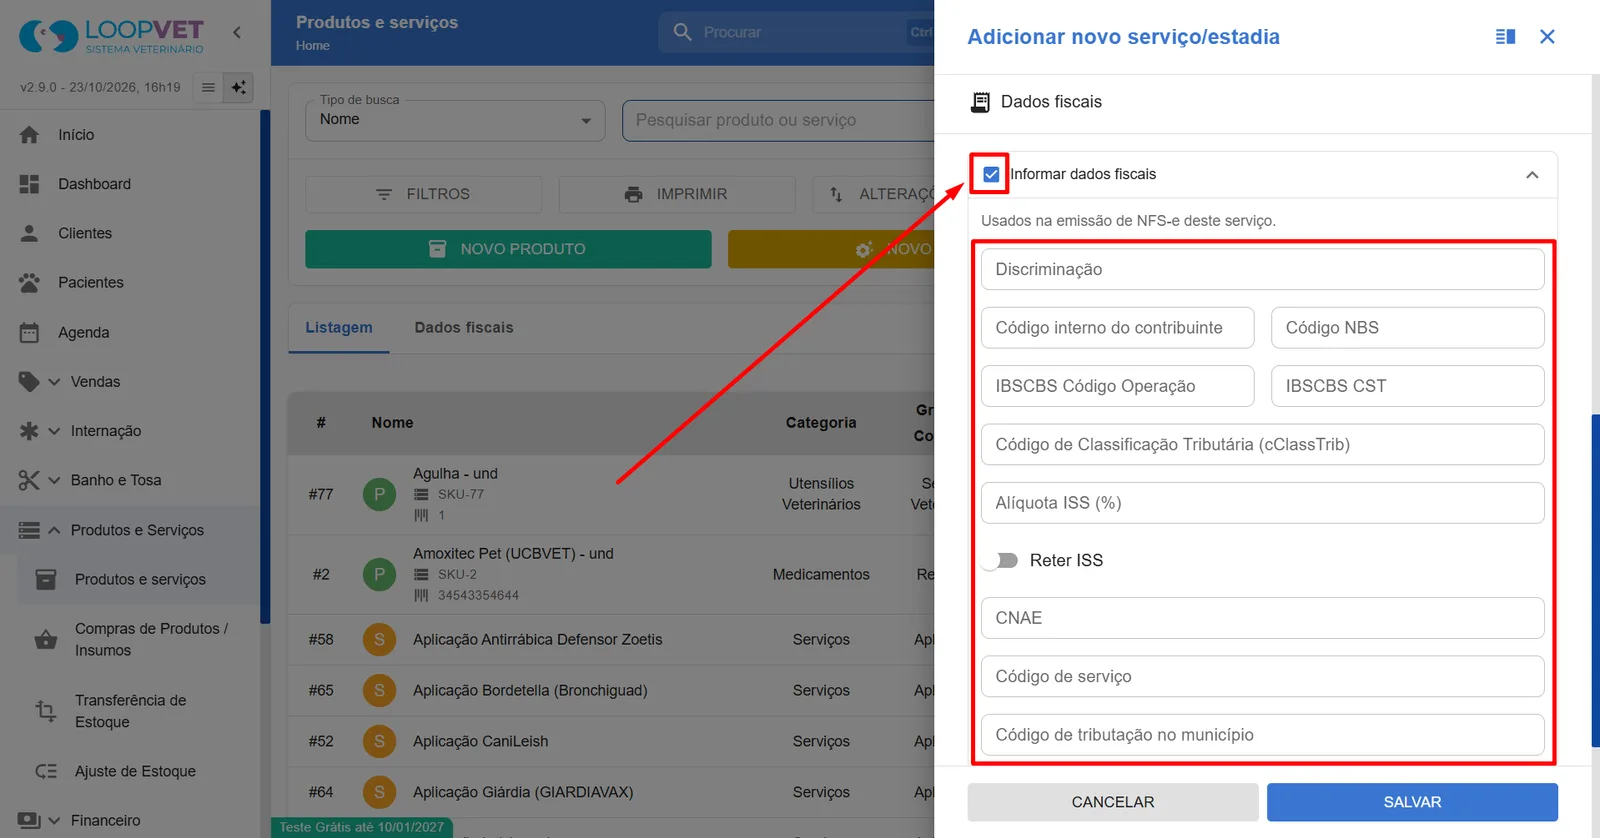The width and height of the screenshot is (1600, 838).
Task: Click the sparkle AI assistant icon
Action: [239, 87]
